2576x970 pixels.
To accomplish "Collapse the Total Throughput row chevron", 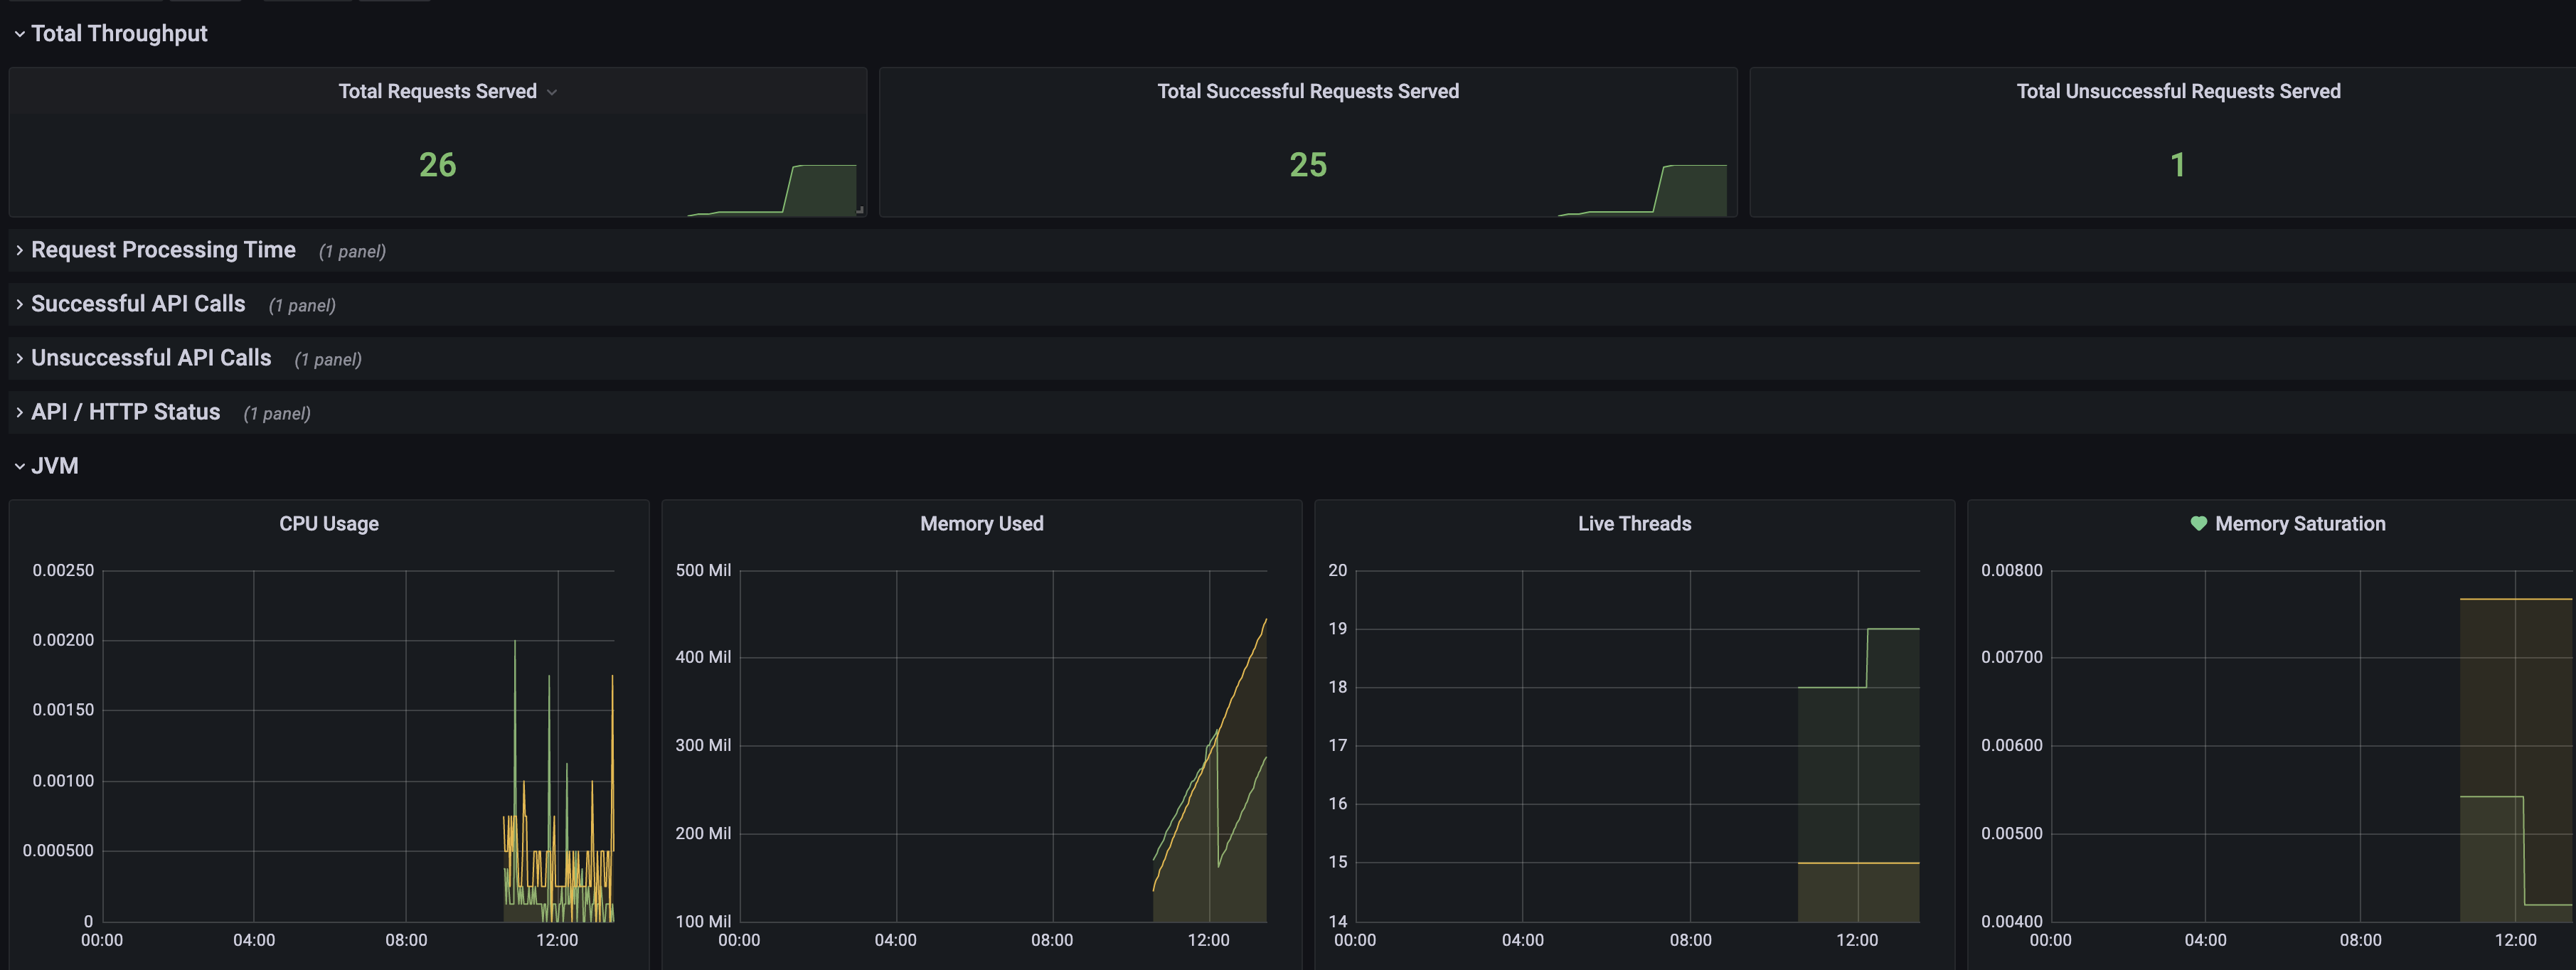I will coord(19,34).
